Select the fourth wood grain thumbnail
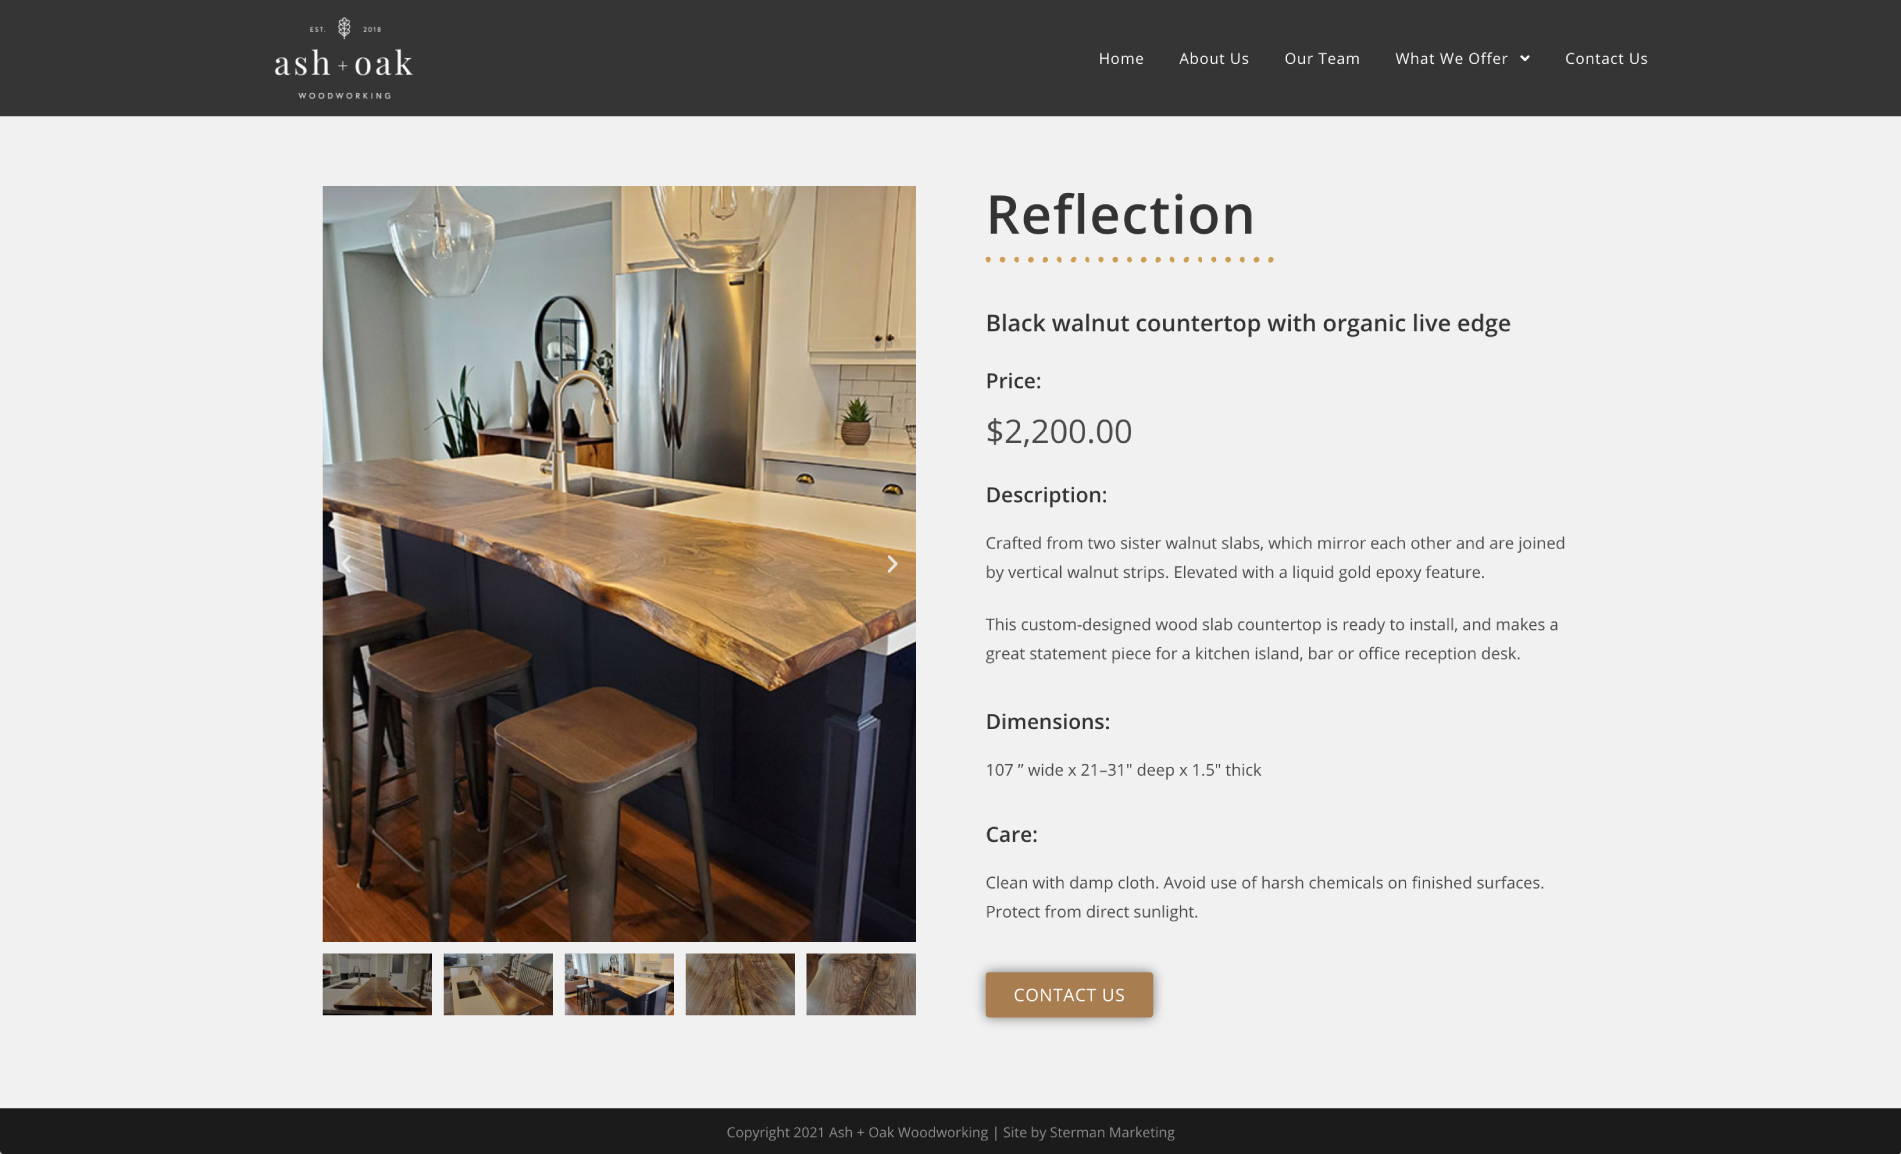Screen dimensions: 1901x1154 [740, 984]
